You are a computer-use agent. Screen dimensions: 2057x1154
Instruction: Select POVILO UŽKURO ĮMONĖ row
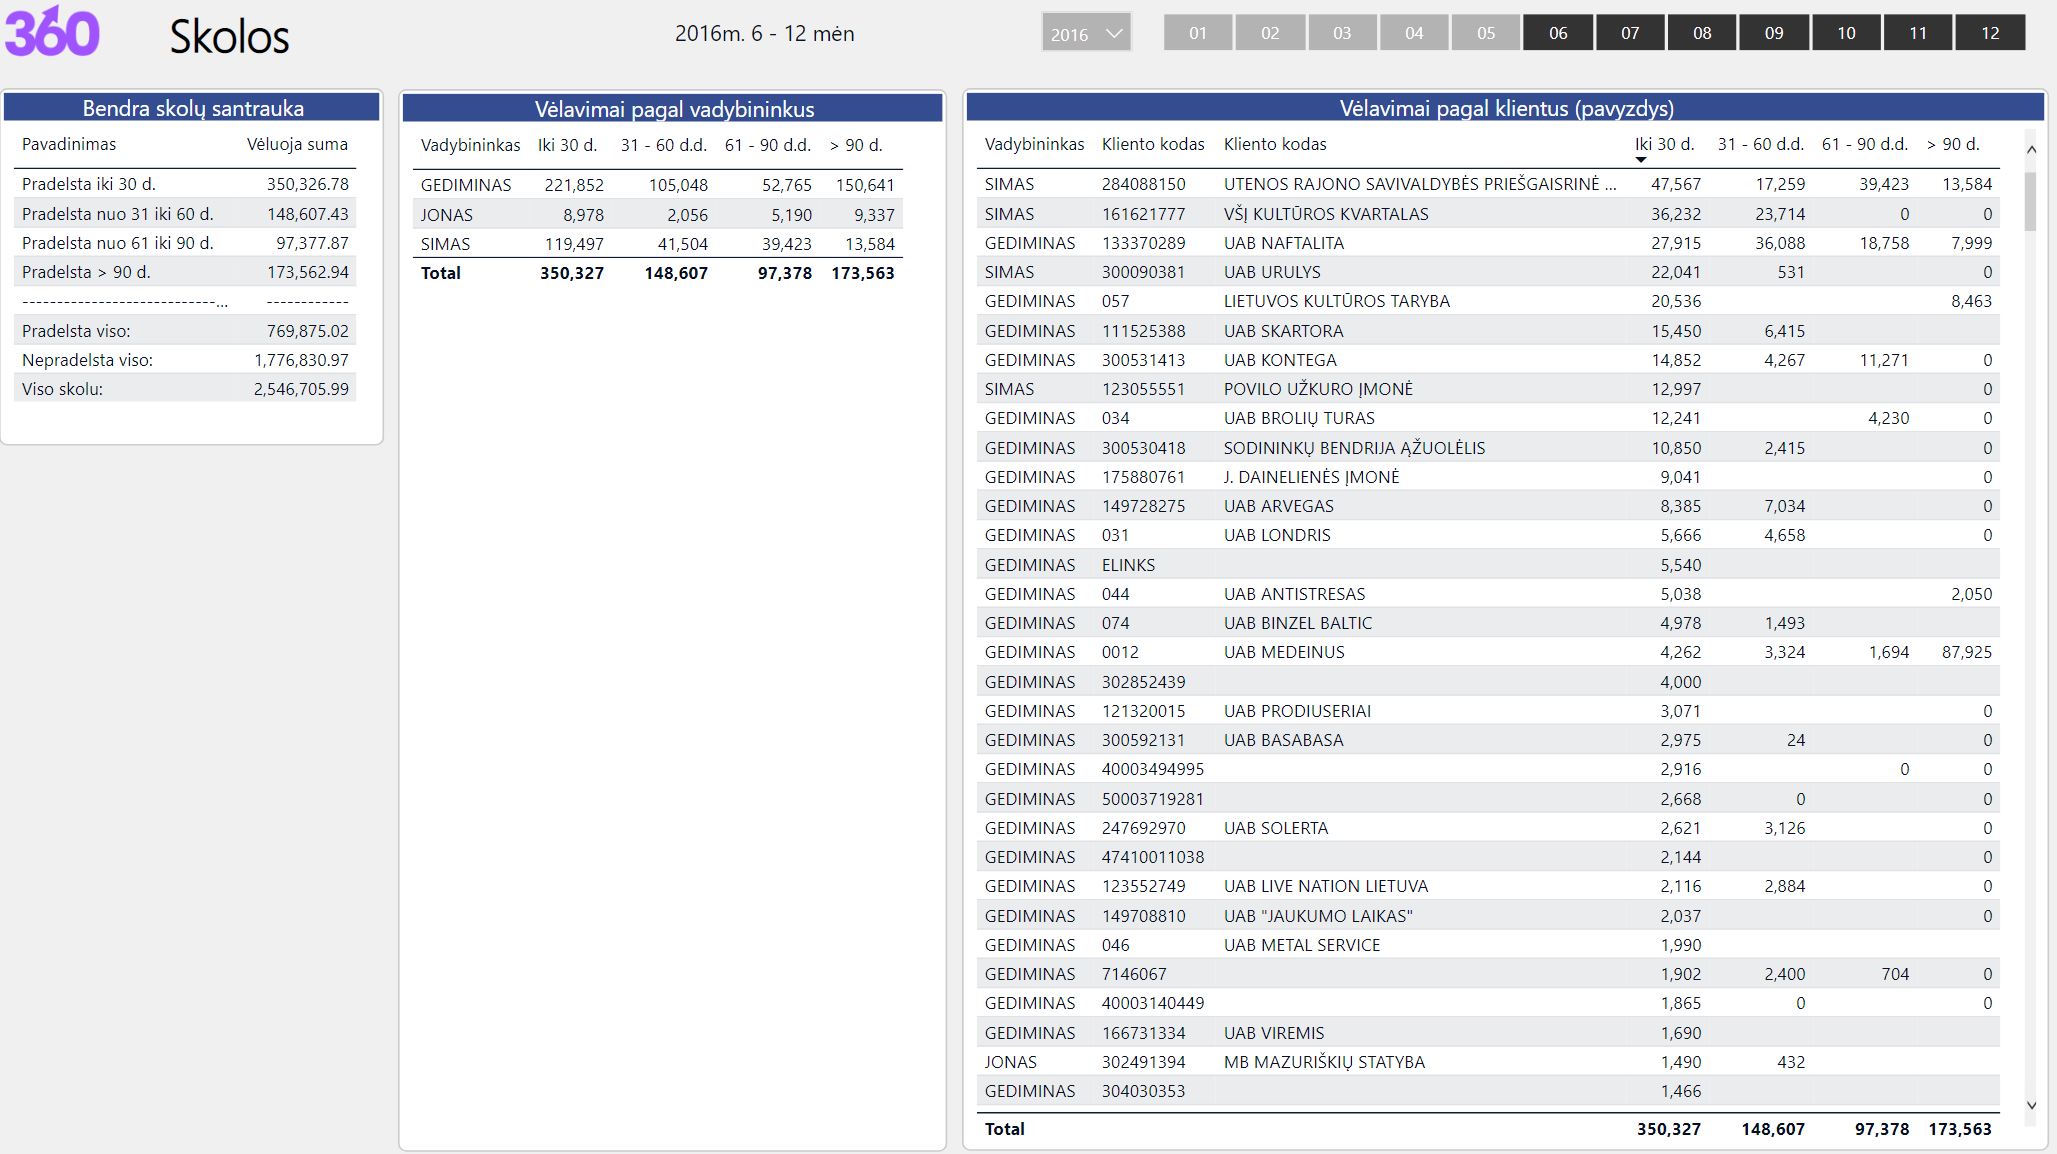(x=1488, y=389)
